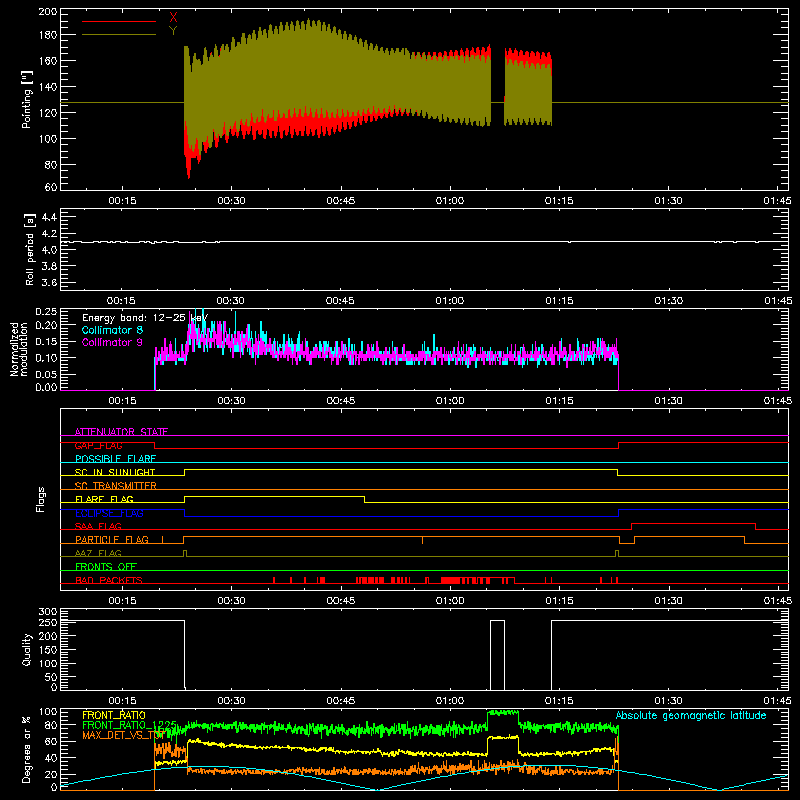Click the 300 tick on Quality axis
Image resolution: width=800 pixels, height=800 pixels.
click(x=48, y=612)
